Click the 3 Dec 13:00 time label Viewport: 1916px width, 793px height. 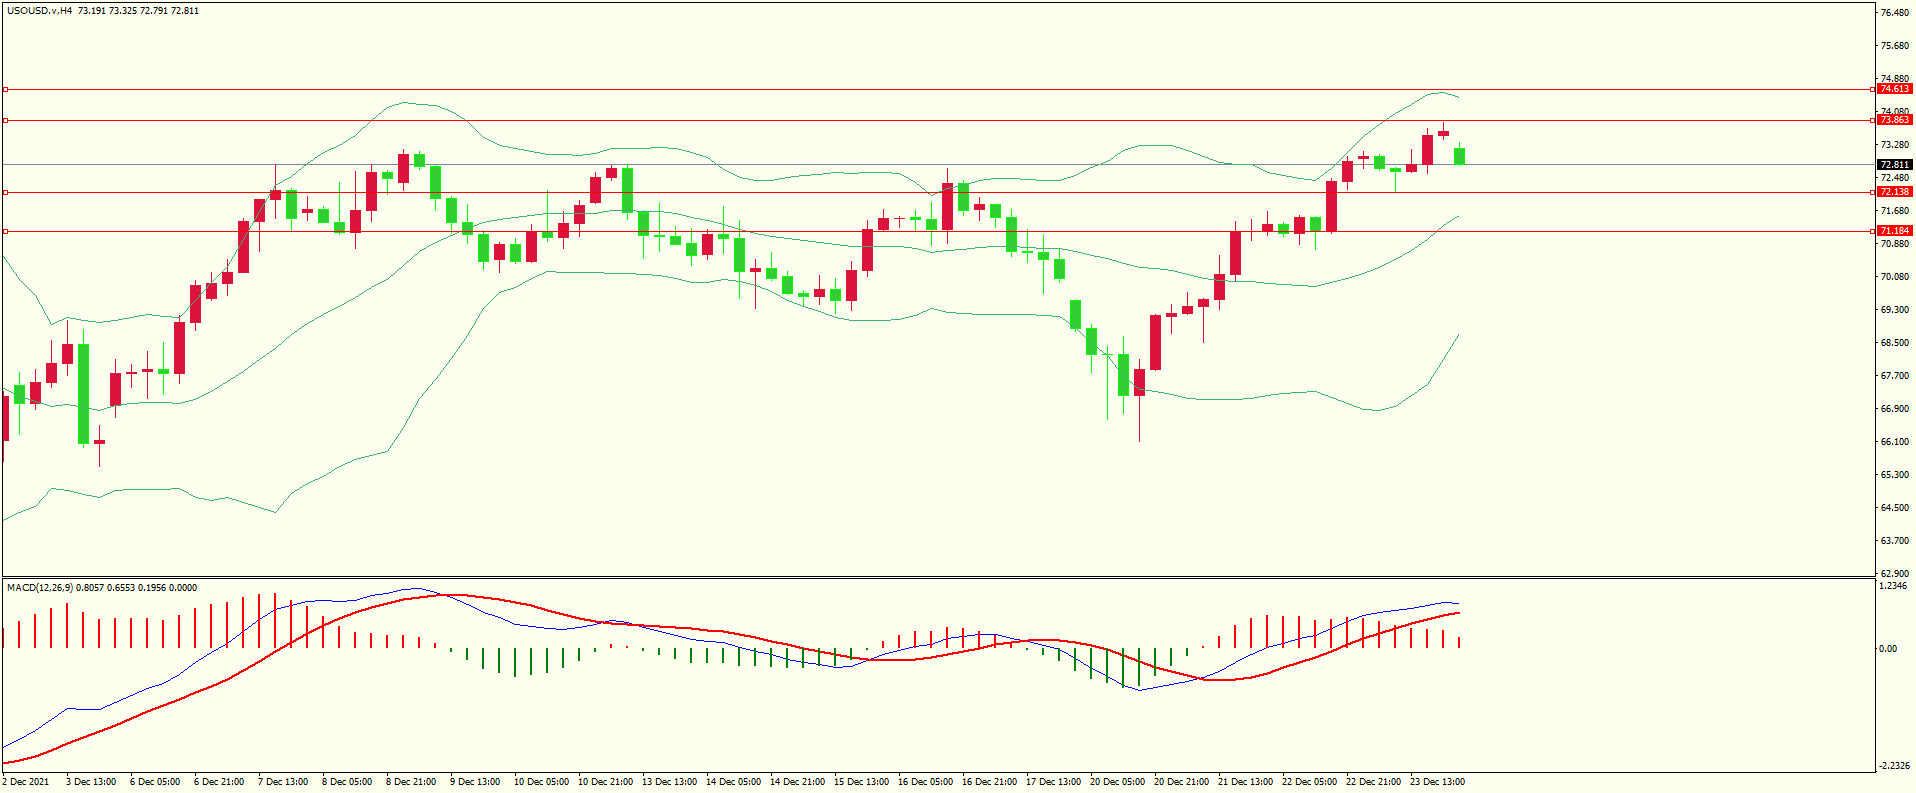tap(91, 782)
